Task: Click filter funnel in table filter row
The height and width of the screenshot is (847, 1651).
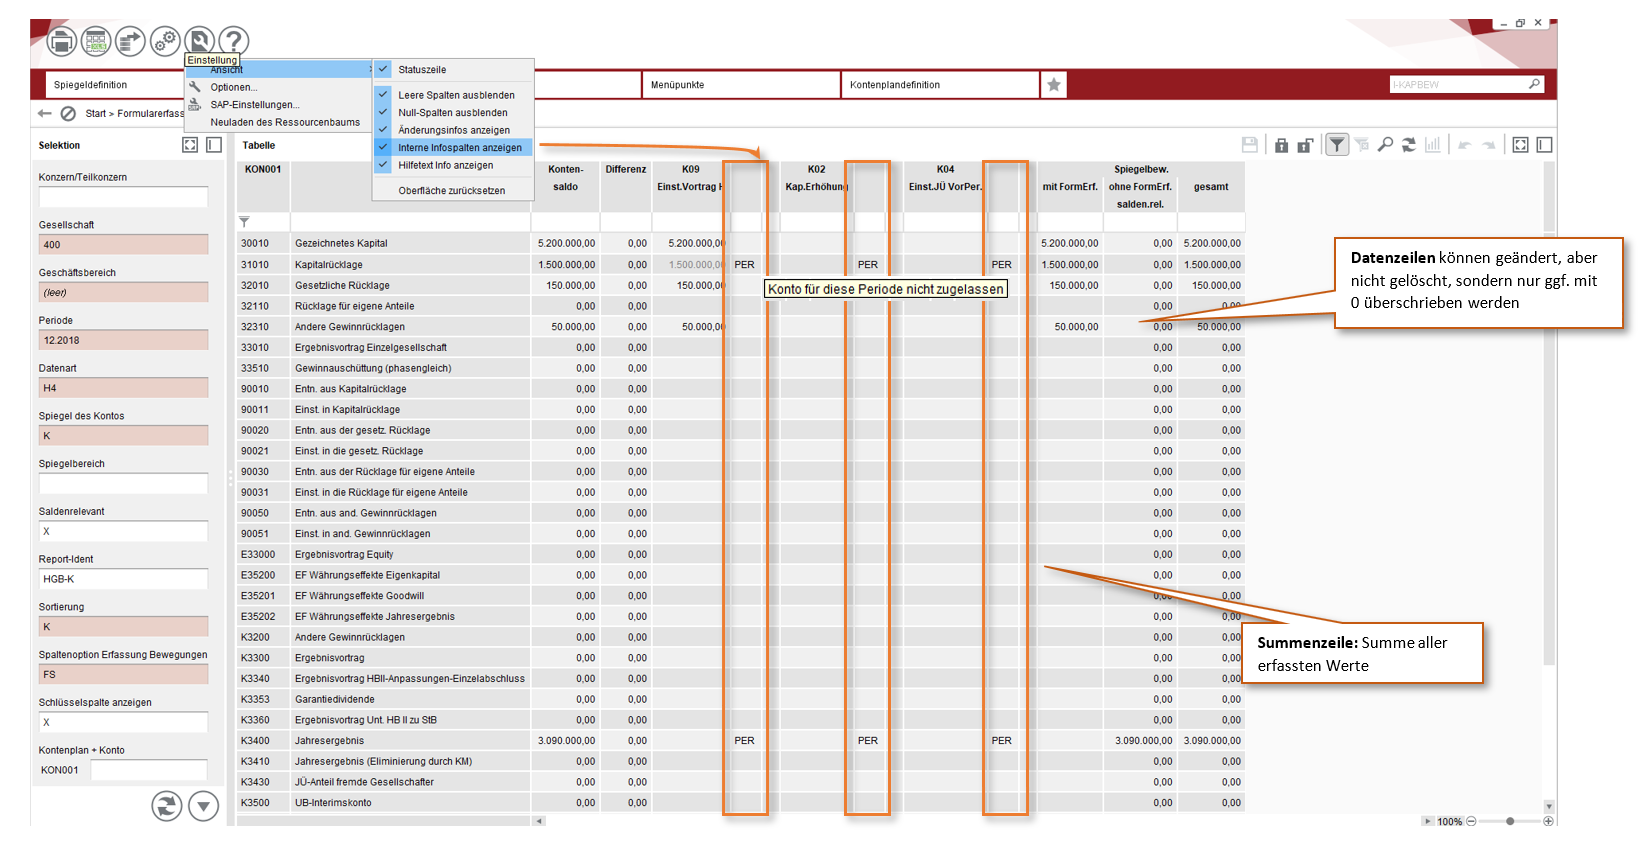Action: pyautogui.click(x=244, y=222)
